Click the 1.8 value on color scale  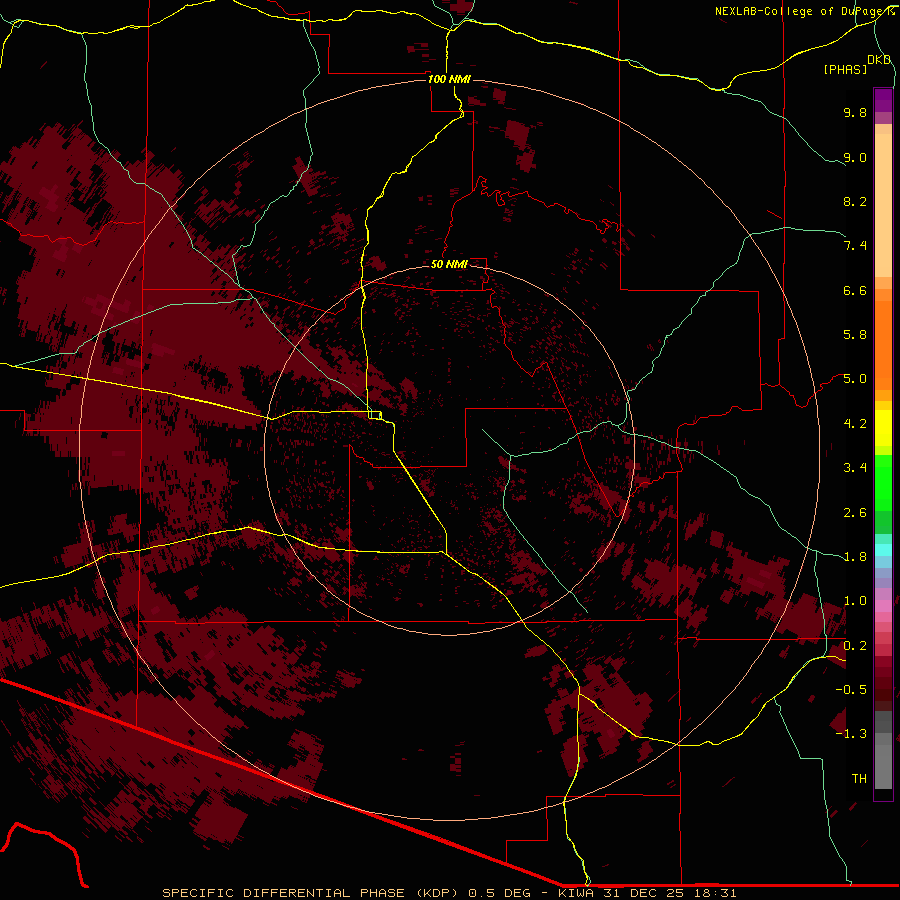point(855,557)
